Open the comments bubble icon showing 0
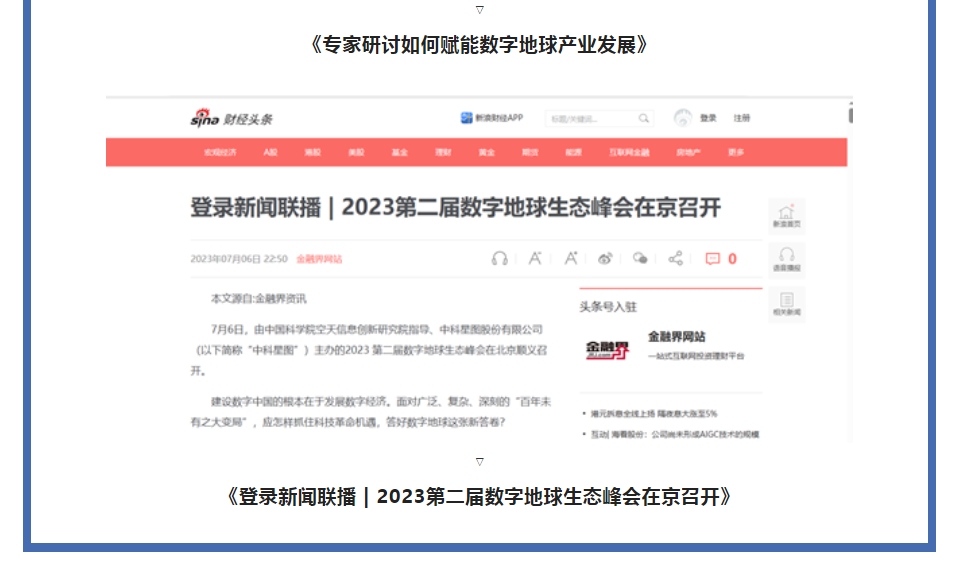The width and height of the screenshot is (957, 567). pos(713,258)
